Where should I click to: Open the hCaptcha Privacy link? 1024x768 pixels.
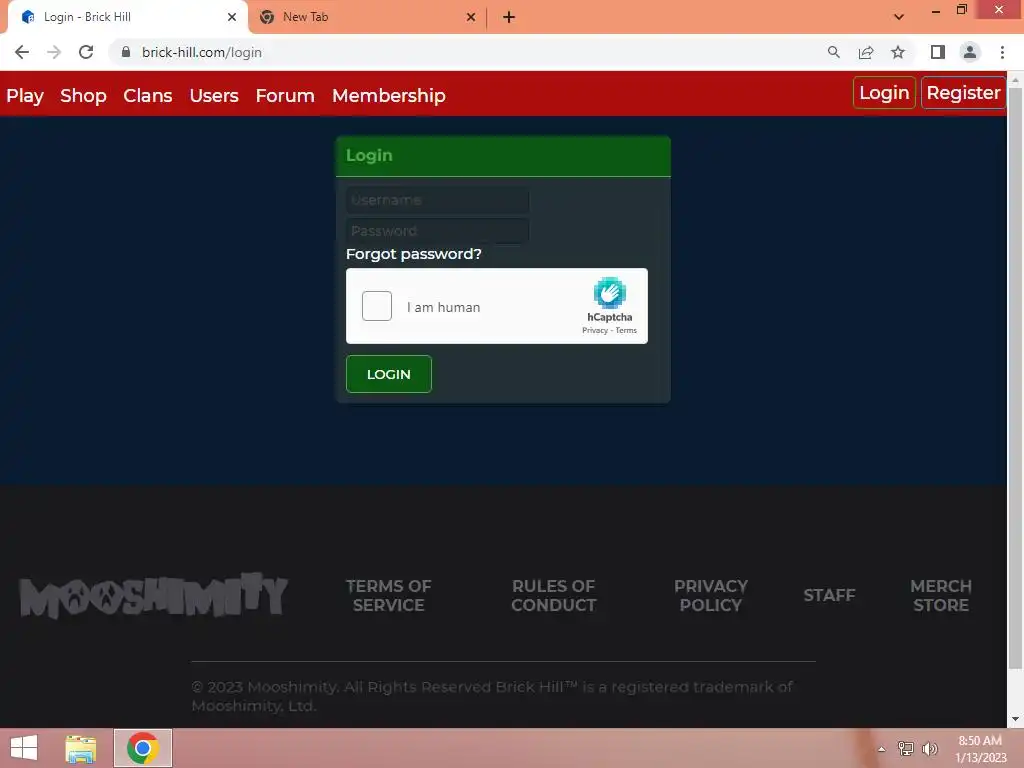click(x=594, y=330)
